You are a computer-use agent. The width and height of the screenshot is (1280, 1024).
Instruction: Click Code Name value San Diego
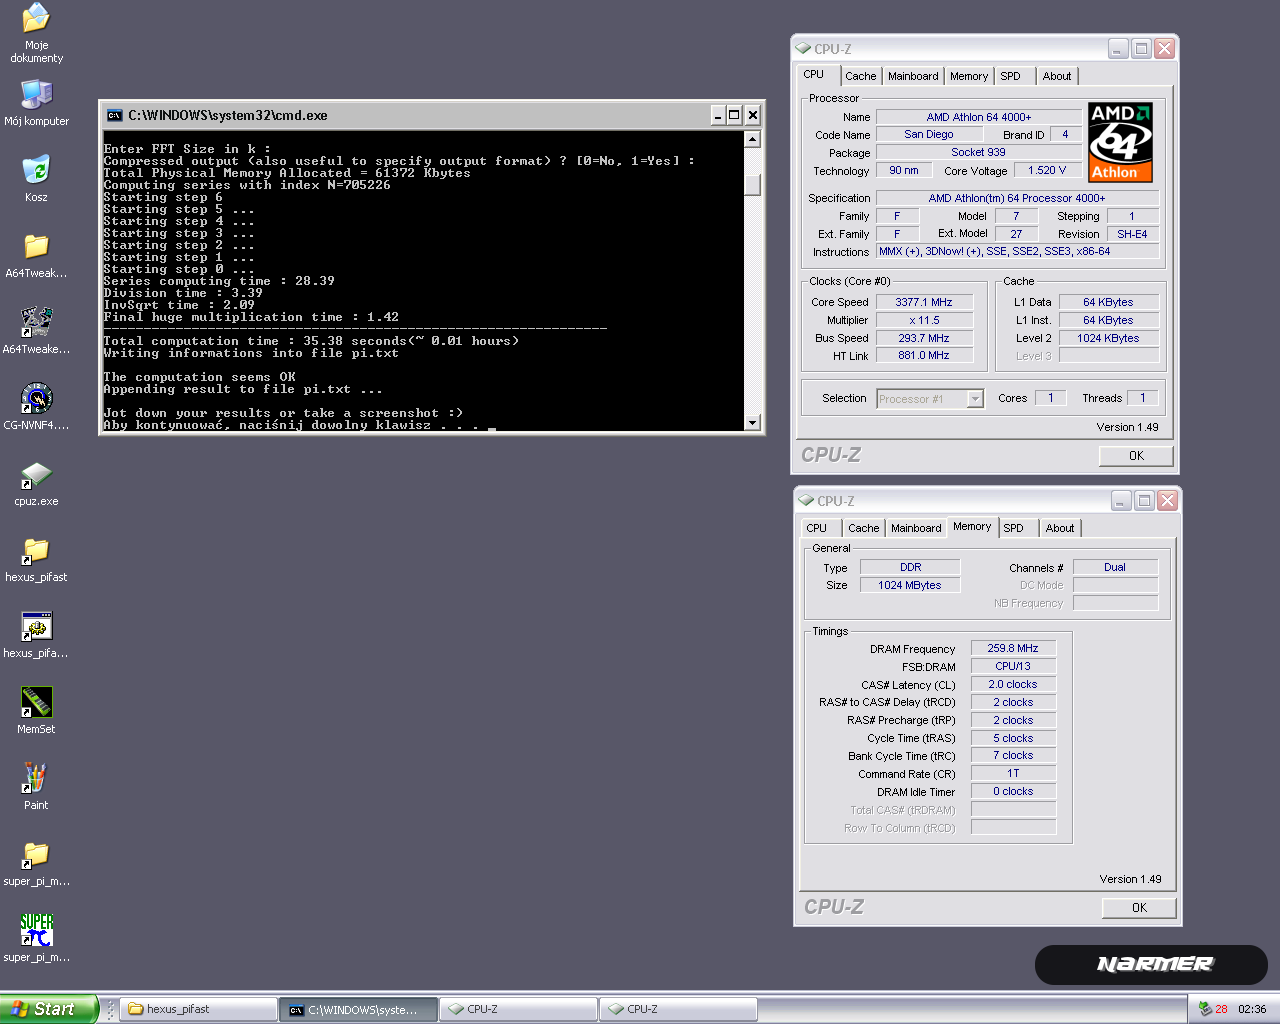coord(929,134)
